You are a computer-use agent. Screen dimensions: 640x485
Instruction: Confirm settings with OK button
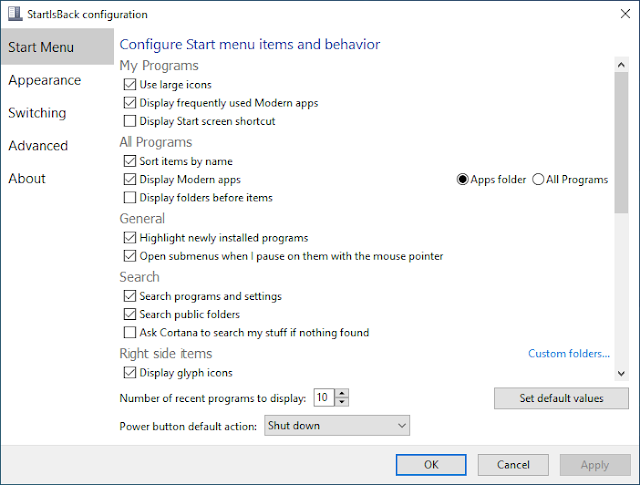(431, 465)
